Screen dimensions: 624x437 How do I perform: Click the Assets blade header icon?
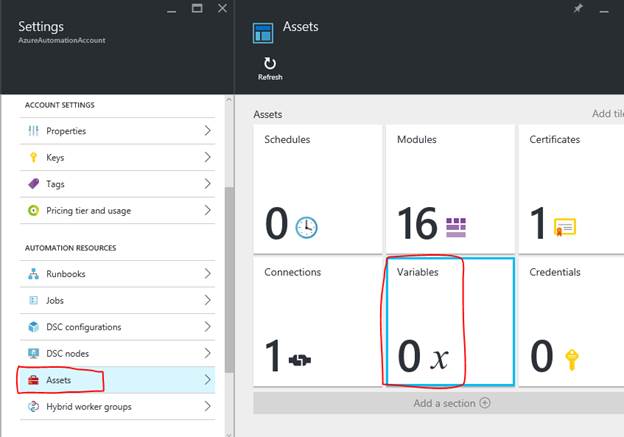tap(263, 33)
